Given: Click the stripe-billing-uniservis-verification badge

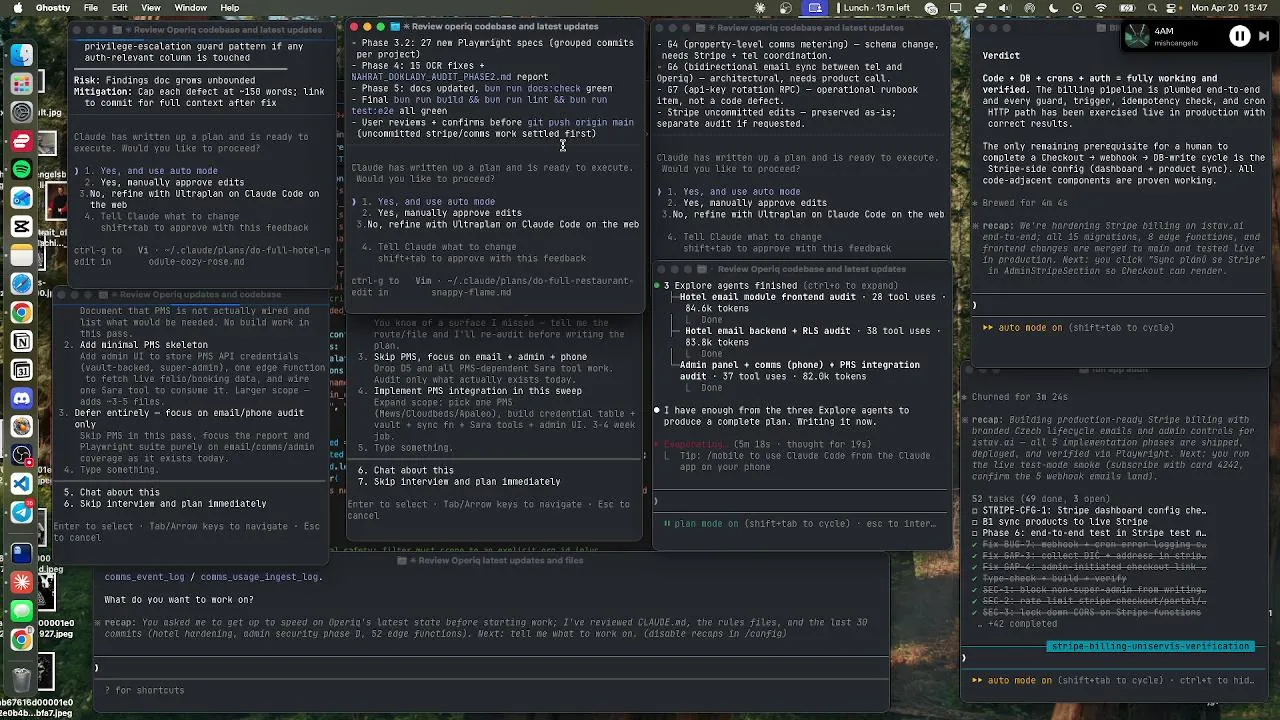Looking at the screenshot, I should tap(1151, 647).
